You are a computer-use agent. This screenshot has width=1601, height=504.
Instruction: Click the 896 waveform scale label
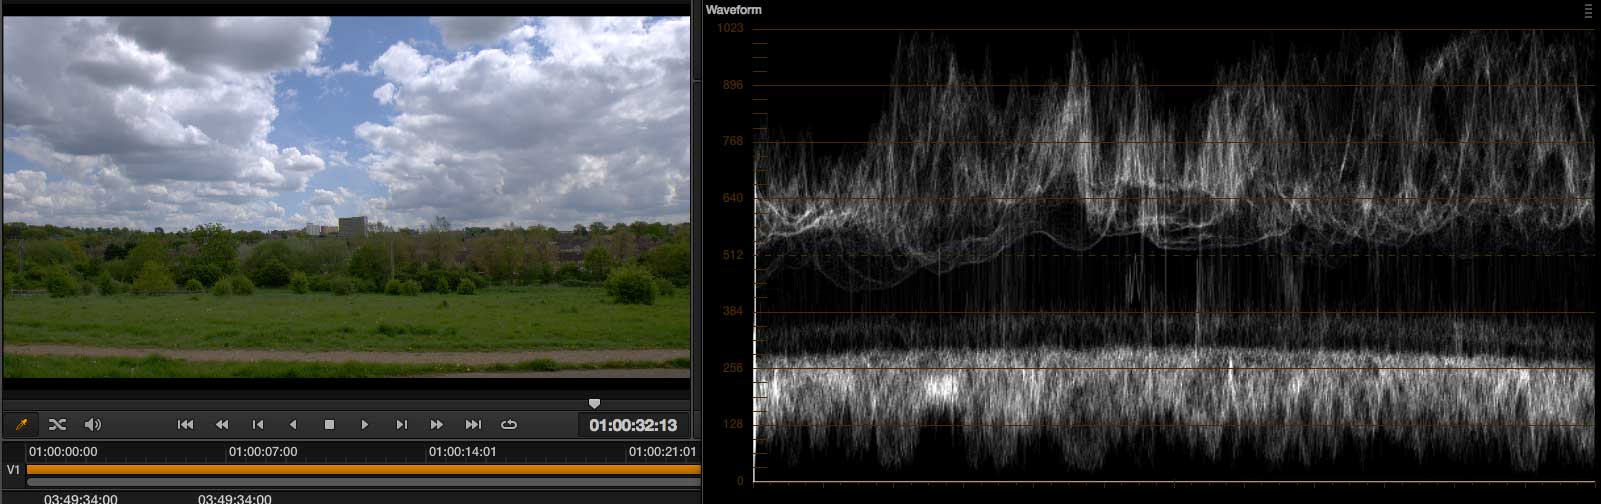click(733, 85)
